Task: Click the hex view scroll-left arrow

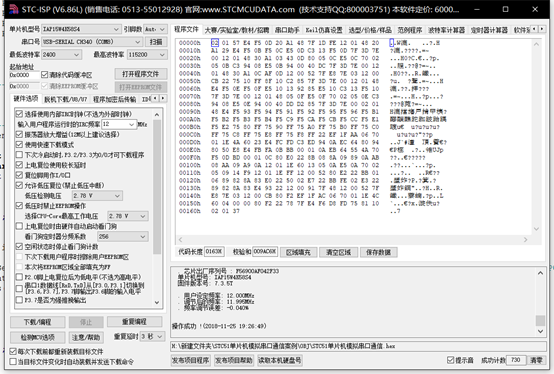Action: tap(181, 239)
